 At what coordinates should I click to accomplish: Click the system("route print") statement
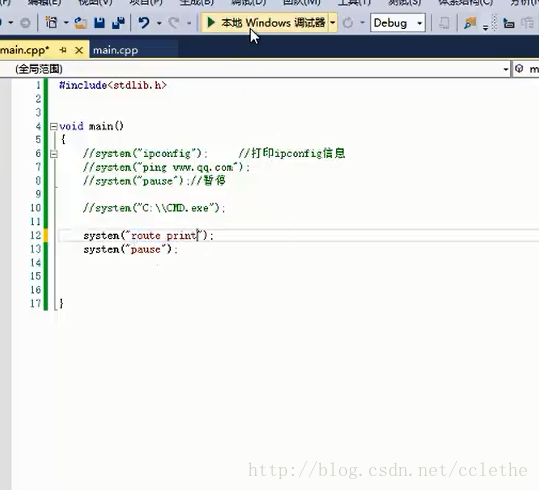pos(148,236)
